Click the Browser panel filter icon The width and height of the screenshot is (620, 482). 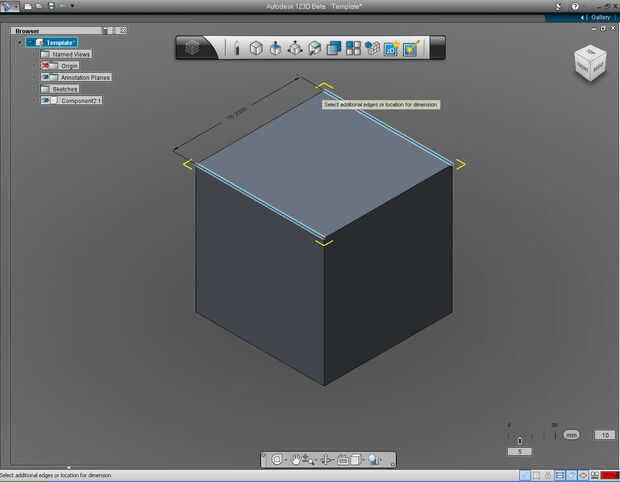point(105,30)
